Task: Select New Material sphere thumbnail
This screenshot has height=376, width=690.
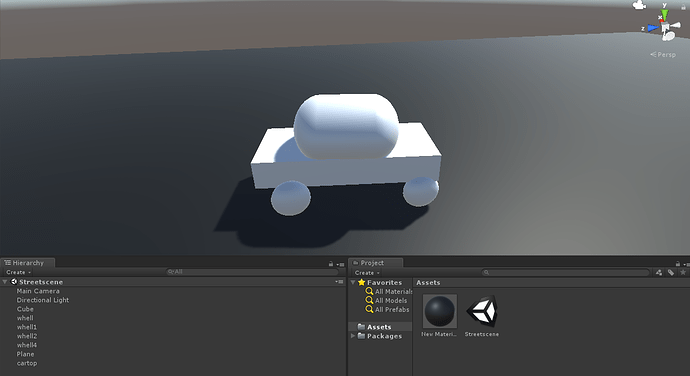Action: [440, 311]
